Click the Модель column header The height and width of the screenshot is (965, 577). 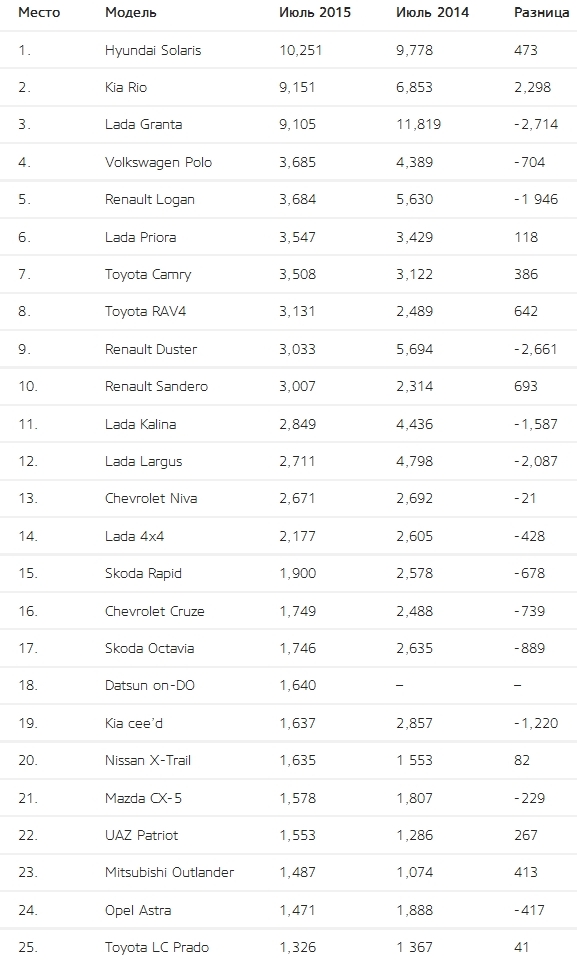pos(130,12)
